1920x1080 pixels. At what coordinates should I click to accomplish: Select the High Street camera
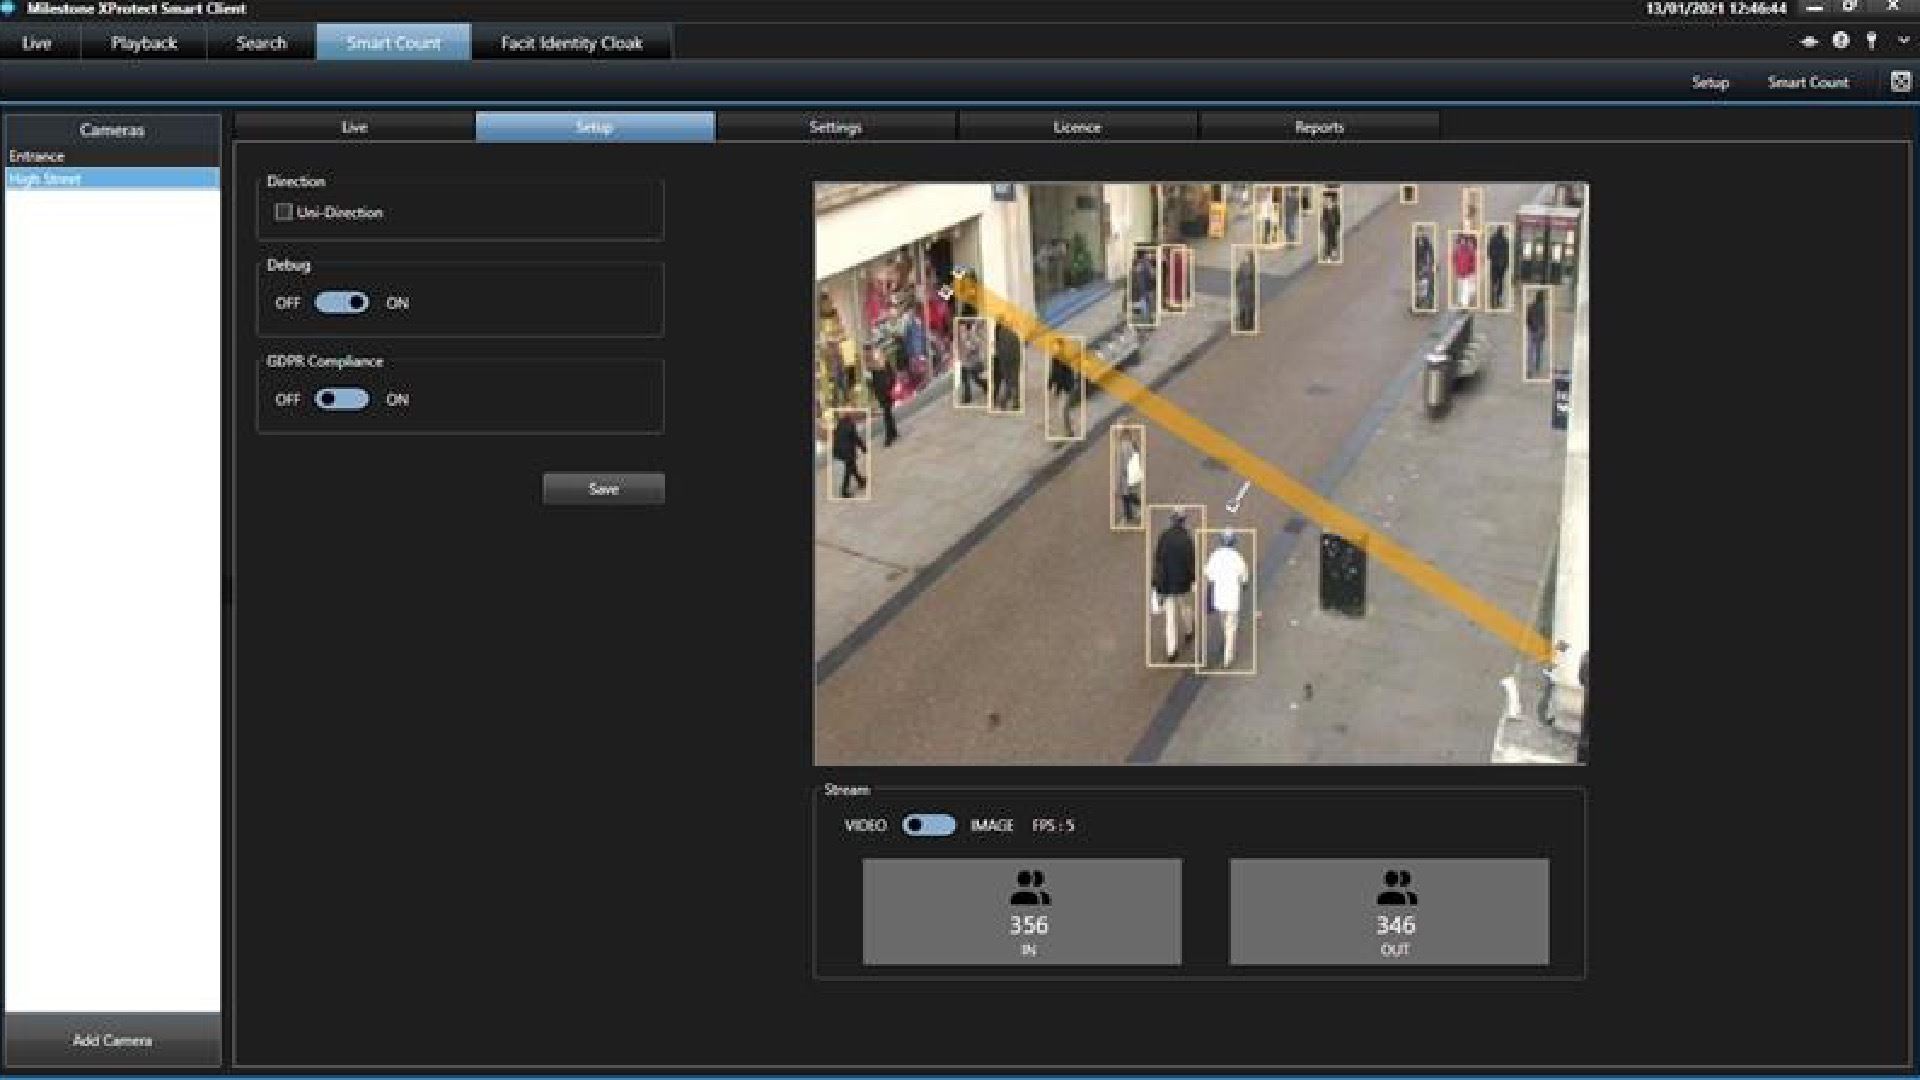[112, 179]
